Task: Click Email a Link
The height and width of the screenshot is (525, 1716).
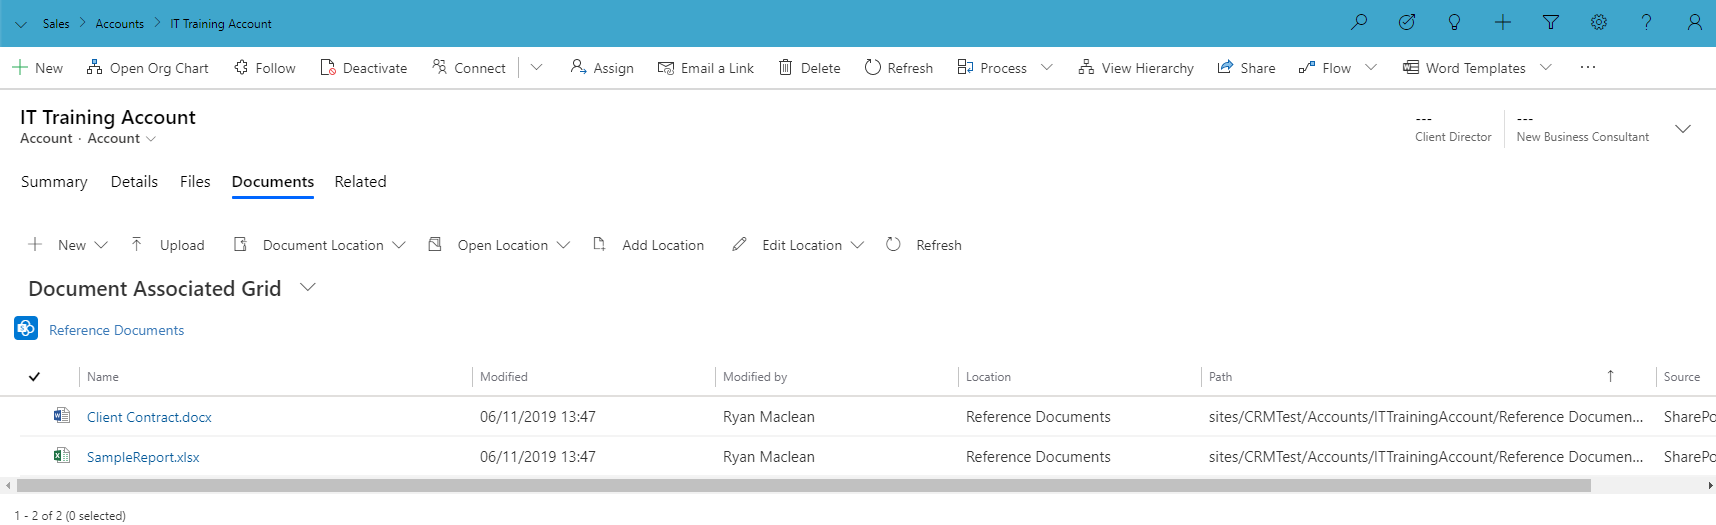Action: pos(706,68)
